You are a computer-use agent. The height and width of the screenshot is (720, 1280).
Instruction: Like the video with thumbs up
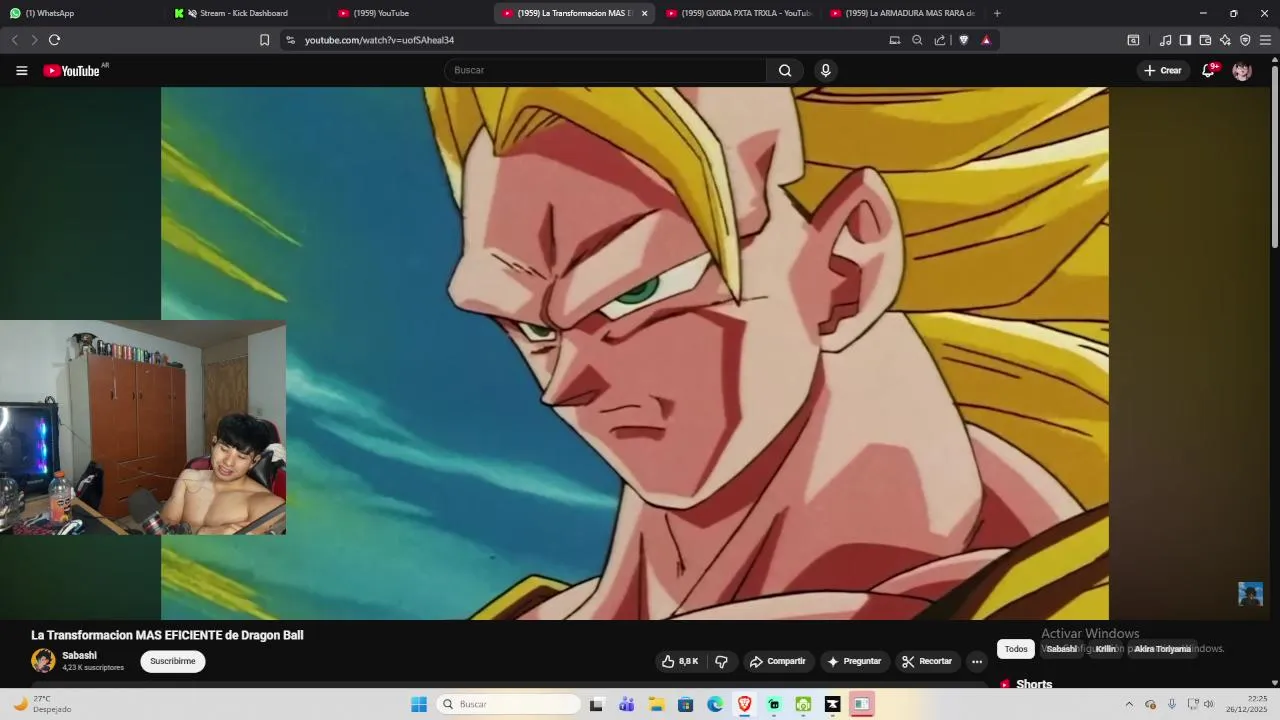(679, 661)
